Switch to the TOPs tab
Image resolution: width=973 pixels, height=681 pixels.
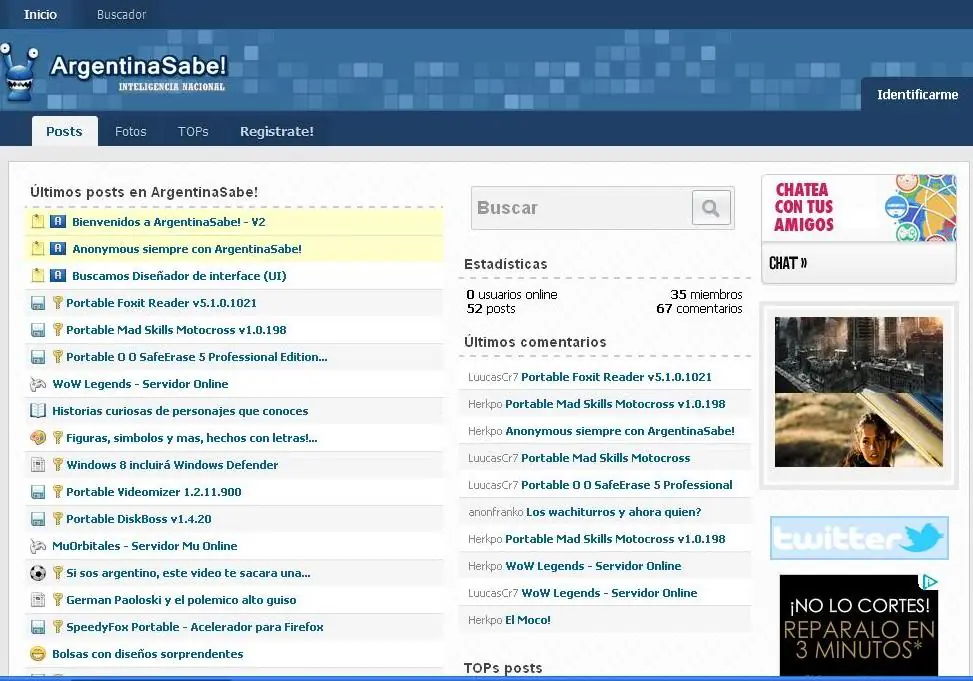pos(193,132)
